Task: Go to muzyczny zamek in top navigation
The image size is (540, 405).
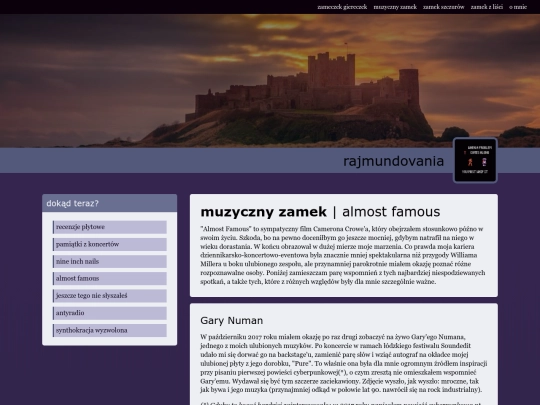Action: point(395,7)
